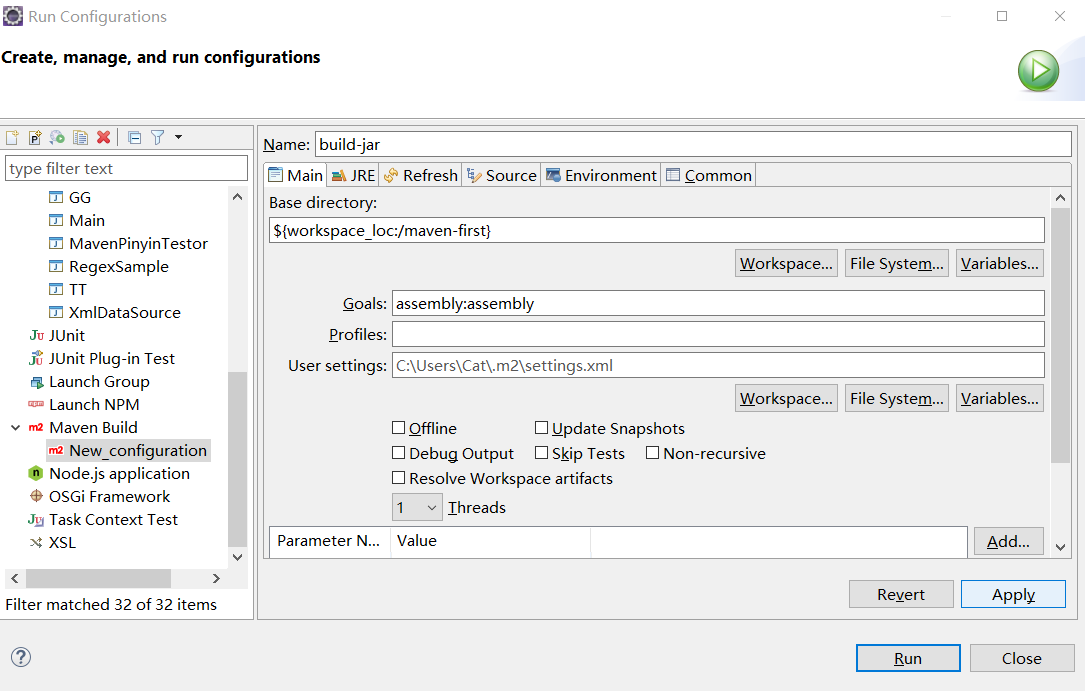Open the help question mark icon
This screenshot has height=691, width=1085.
click(x=21, y=657)
